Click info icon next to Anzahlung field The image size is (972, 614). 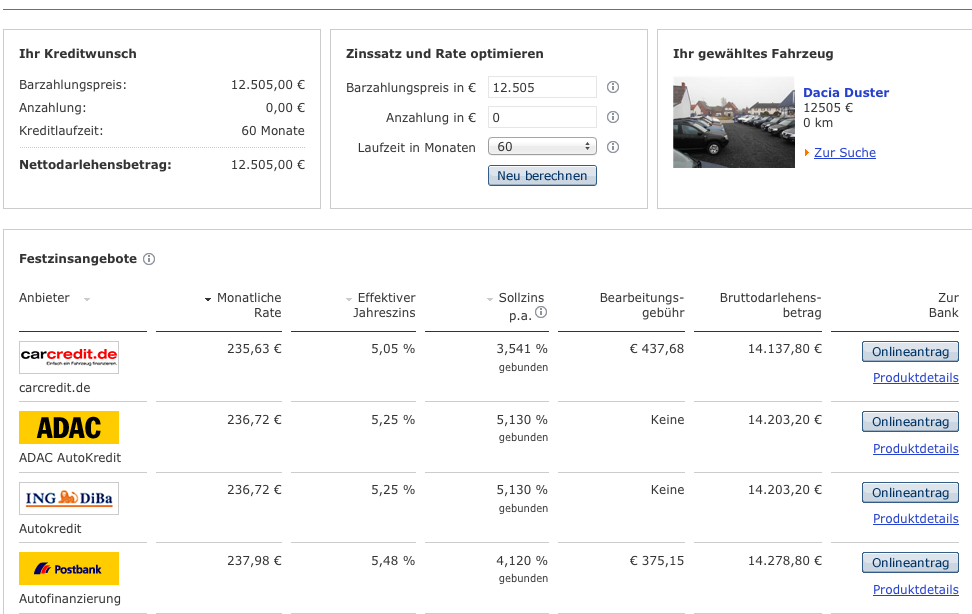[x=613, y=117]
